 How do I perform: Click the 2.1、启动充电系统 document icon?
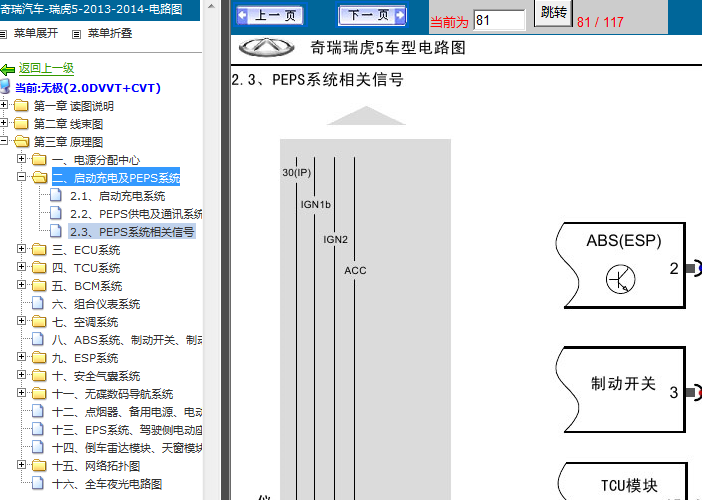tap(56, 195)
